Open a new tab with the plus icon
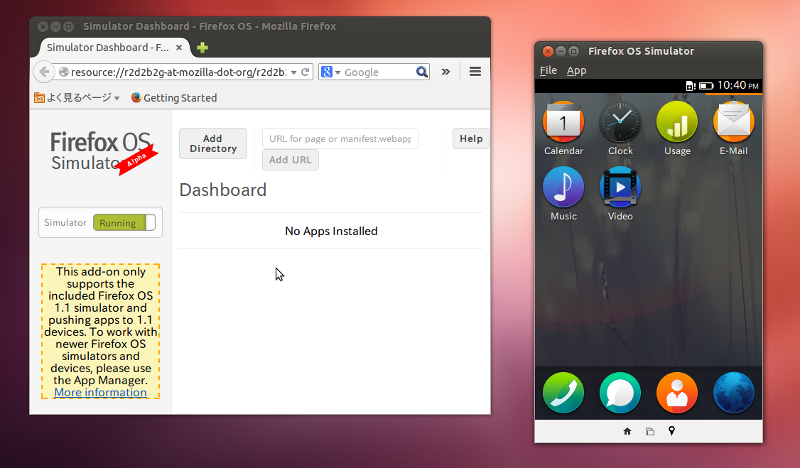Image resolution: width=800 pixels, height=468 pixels. tap(203, 47)
